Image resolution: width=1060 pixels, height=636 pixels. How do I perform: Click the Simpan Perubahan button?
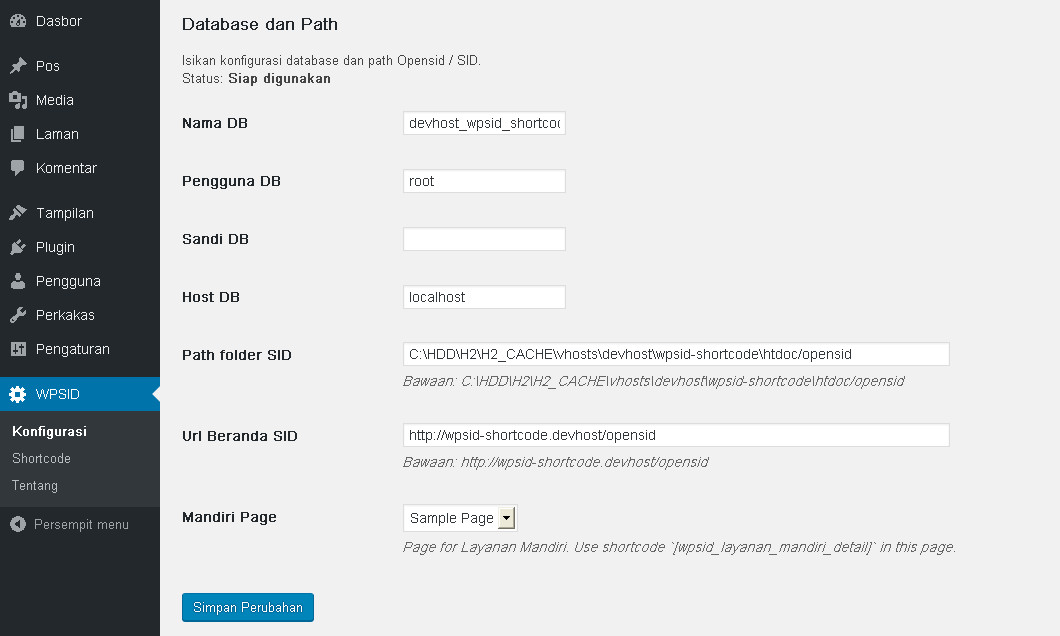tap(247, 607)
